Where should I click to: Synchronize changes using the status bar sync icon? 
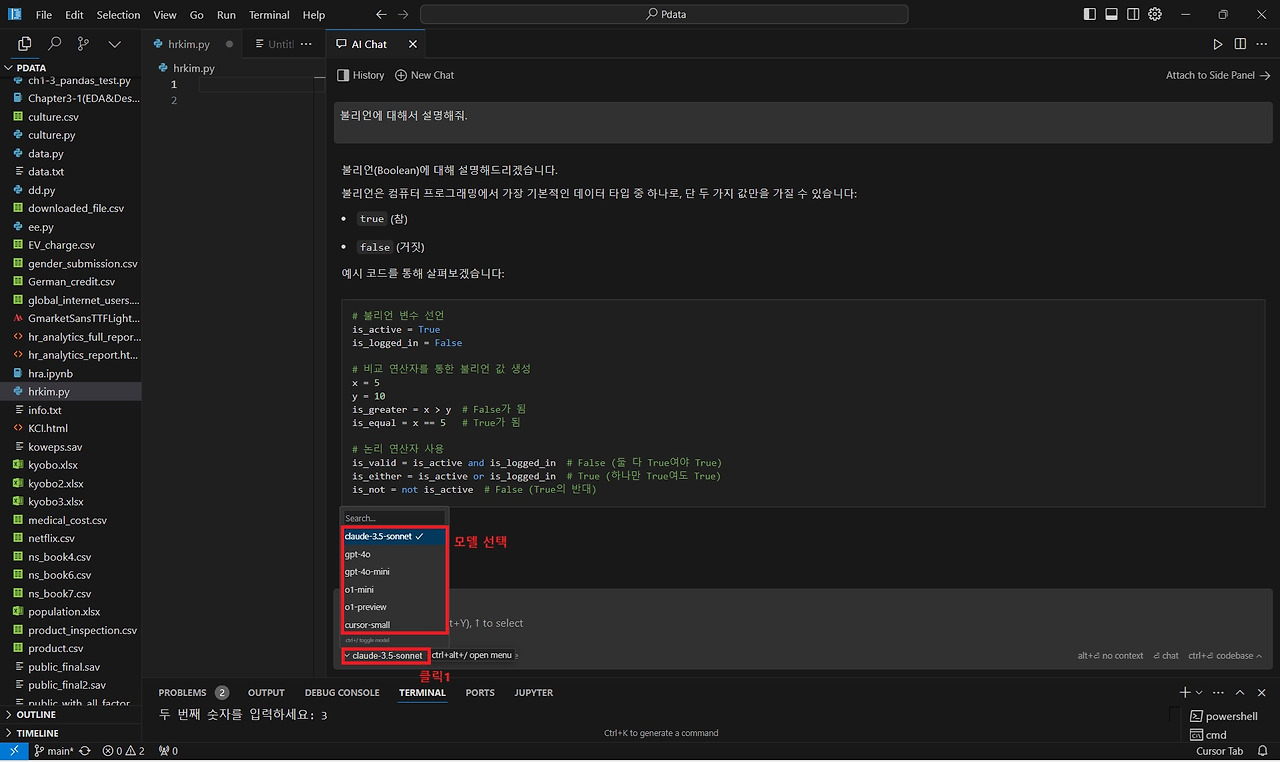[x=85, y=751]
